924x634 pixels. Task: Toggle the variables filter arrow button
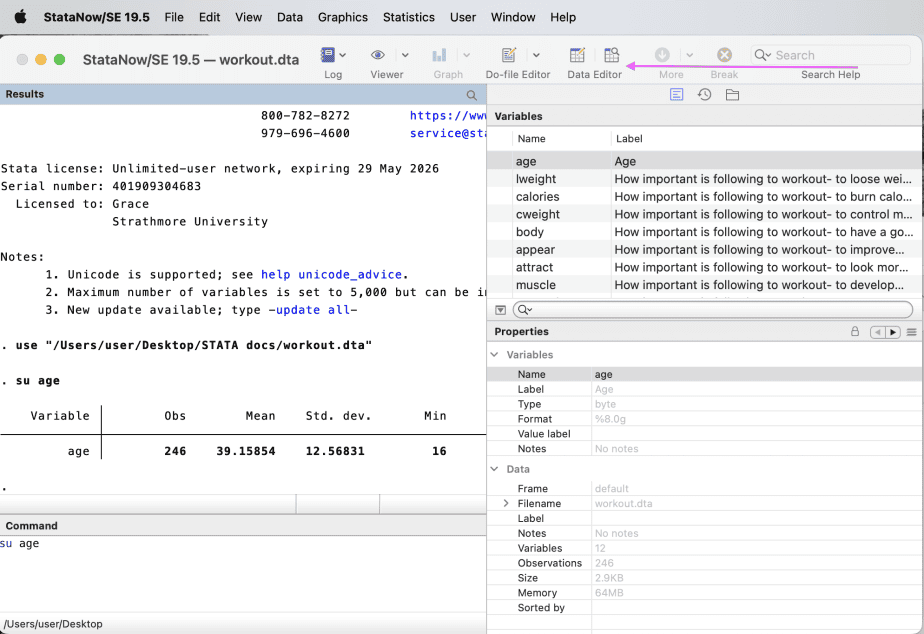(x=500, y=310)
